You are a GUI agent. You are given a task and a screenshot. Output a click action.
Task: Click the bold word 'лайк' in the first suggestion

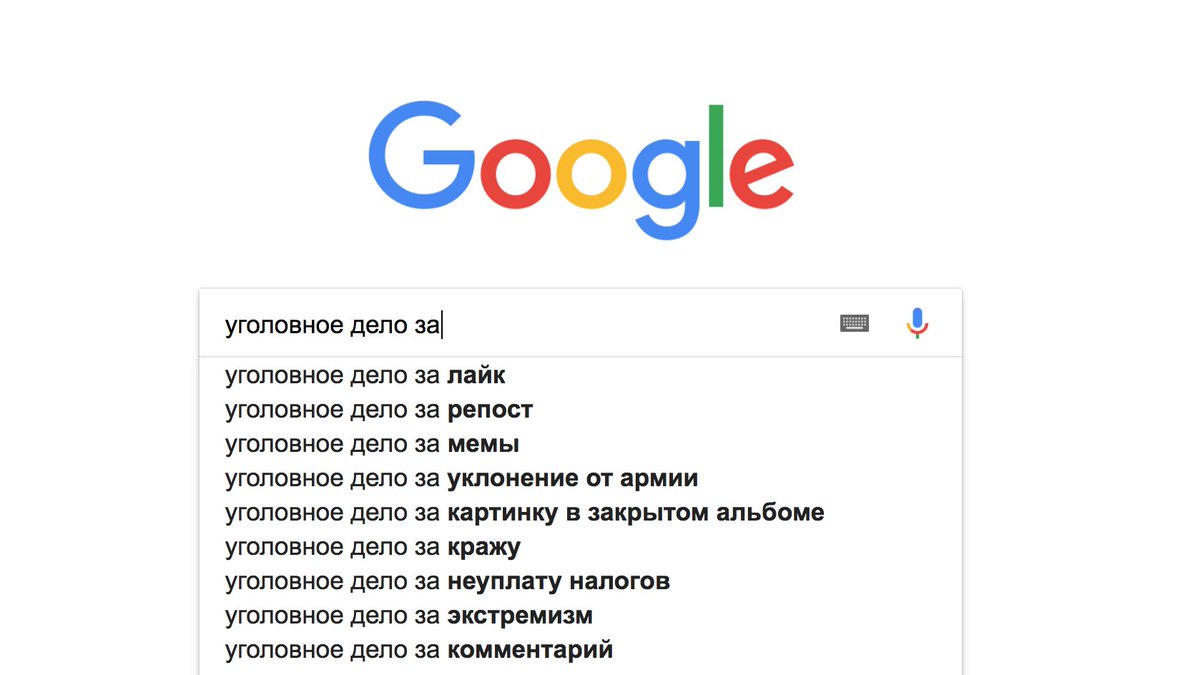click(x=476, y=376)
